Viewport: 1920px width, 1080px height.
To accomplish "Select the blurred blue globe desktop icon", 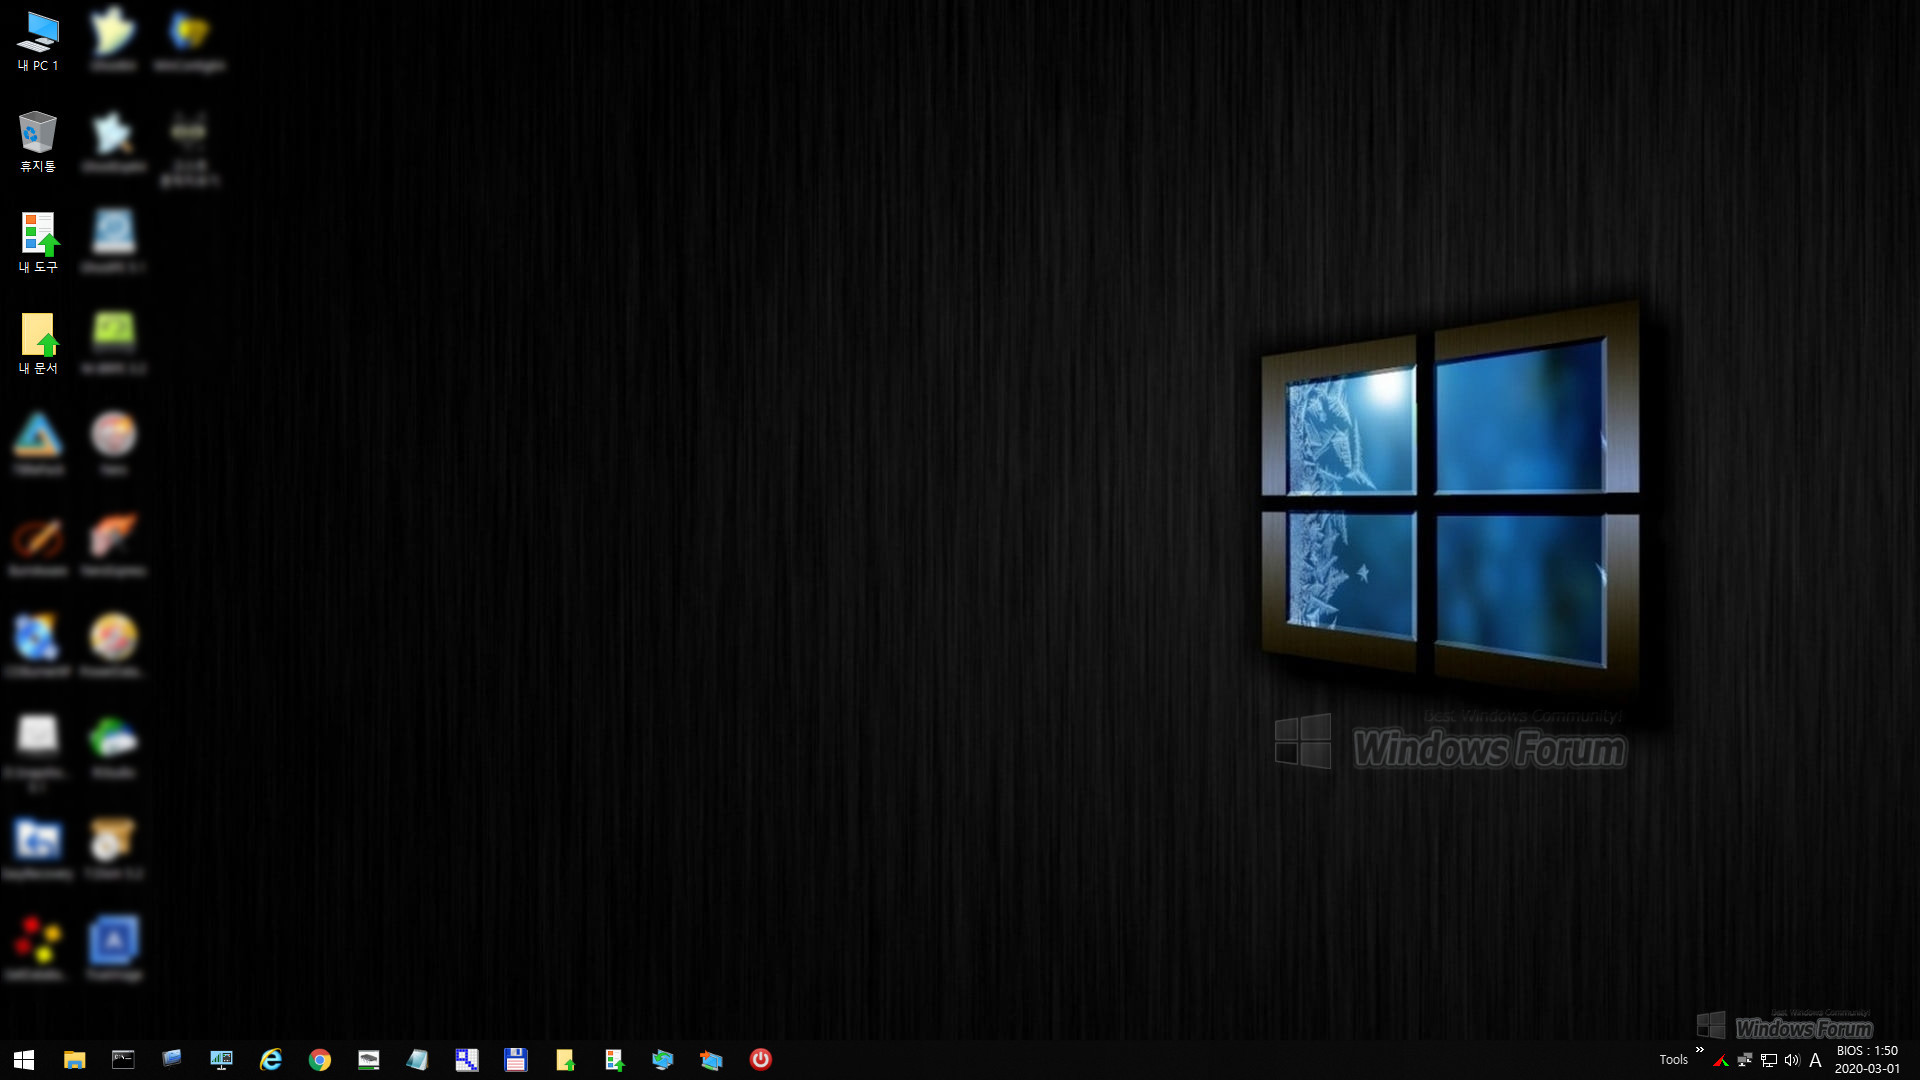I will [x=38, y=646].
